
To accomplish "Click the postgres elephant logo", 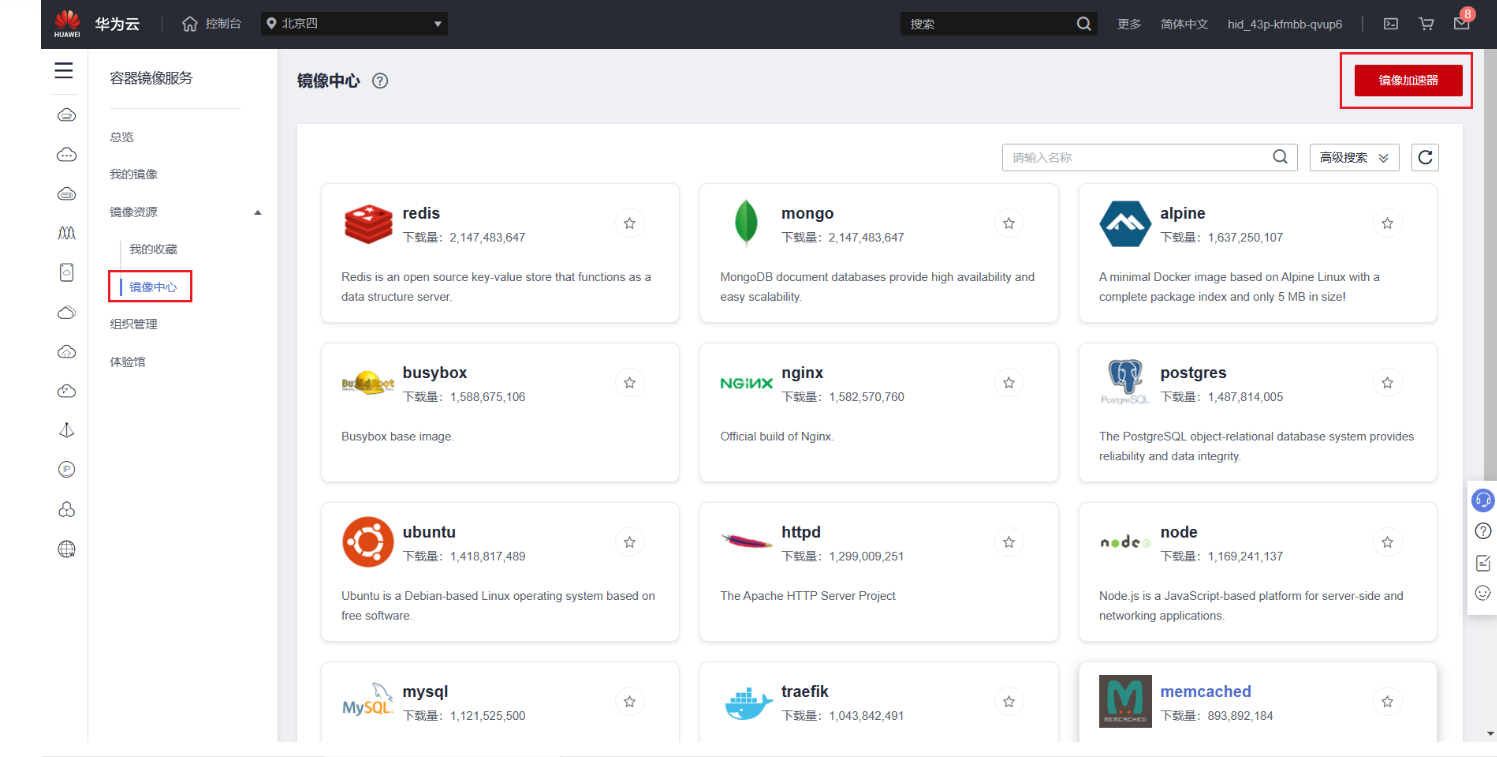I will click(x=1125, y=382).
